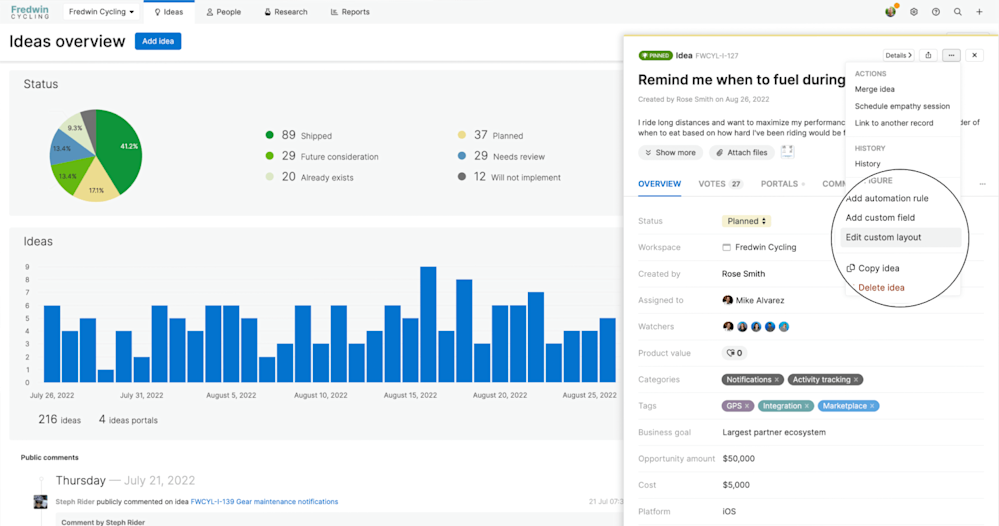
Task: Click the share/export icon in idea panel
Action: point(928,55)
